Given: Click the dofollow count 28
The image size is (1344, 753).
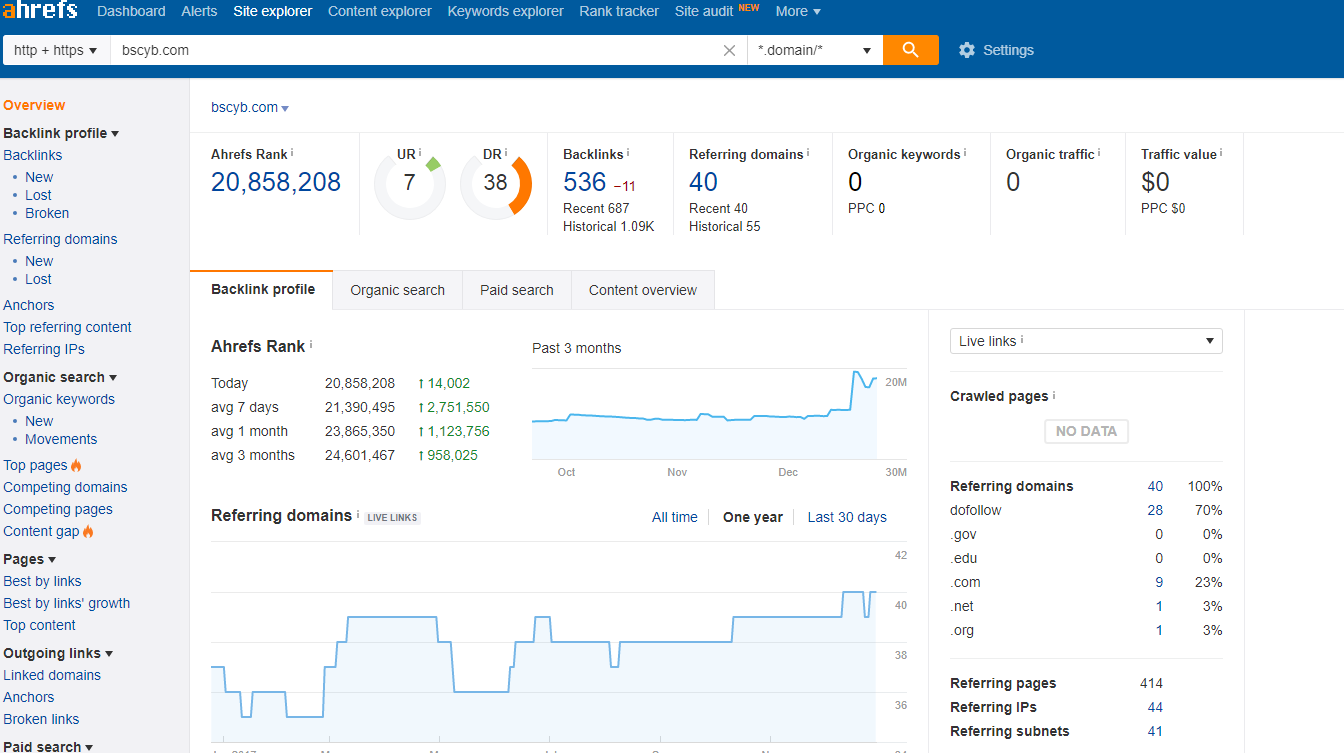Looking at the screenshot, I should (1155, 510).
